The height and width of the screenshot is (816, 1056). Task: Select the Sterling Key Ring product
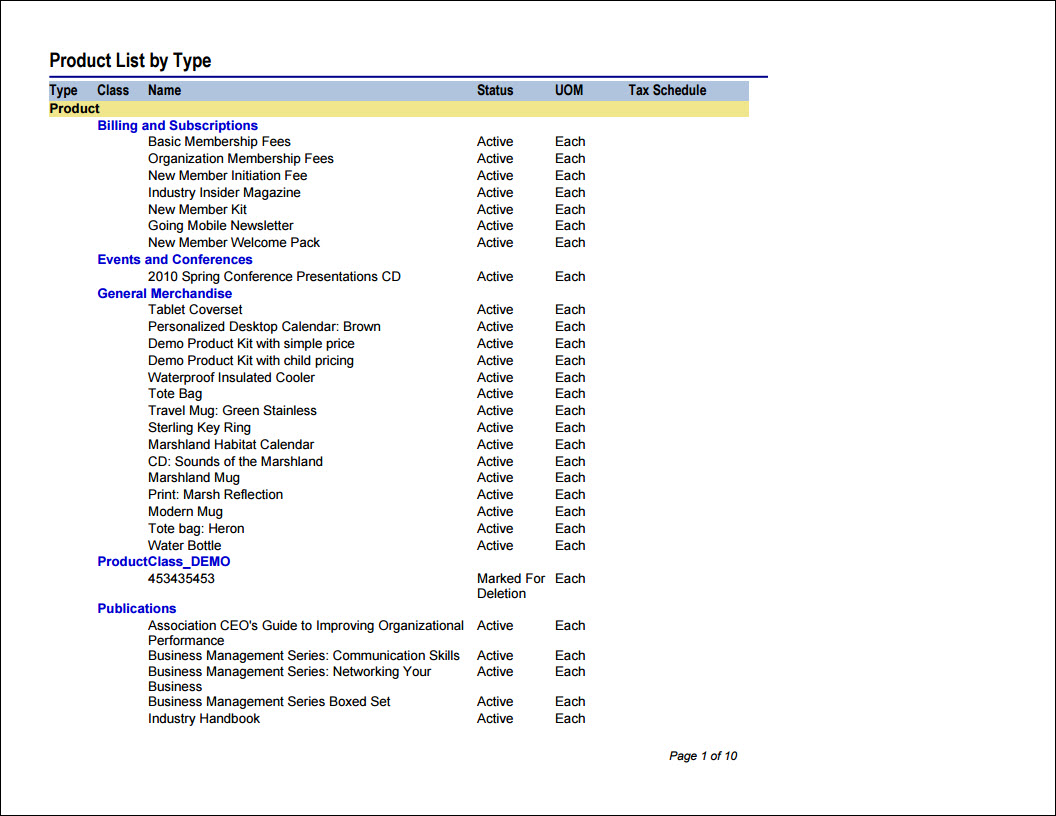pos(199,428)
